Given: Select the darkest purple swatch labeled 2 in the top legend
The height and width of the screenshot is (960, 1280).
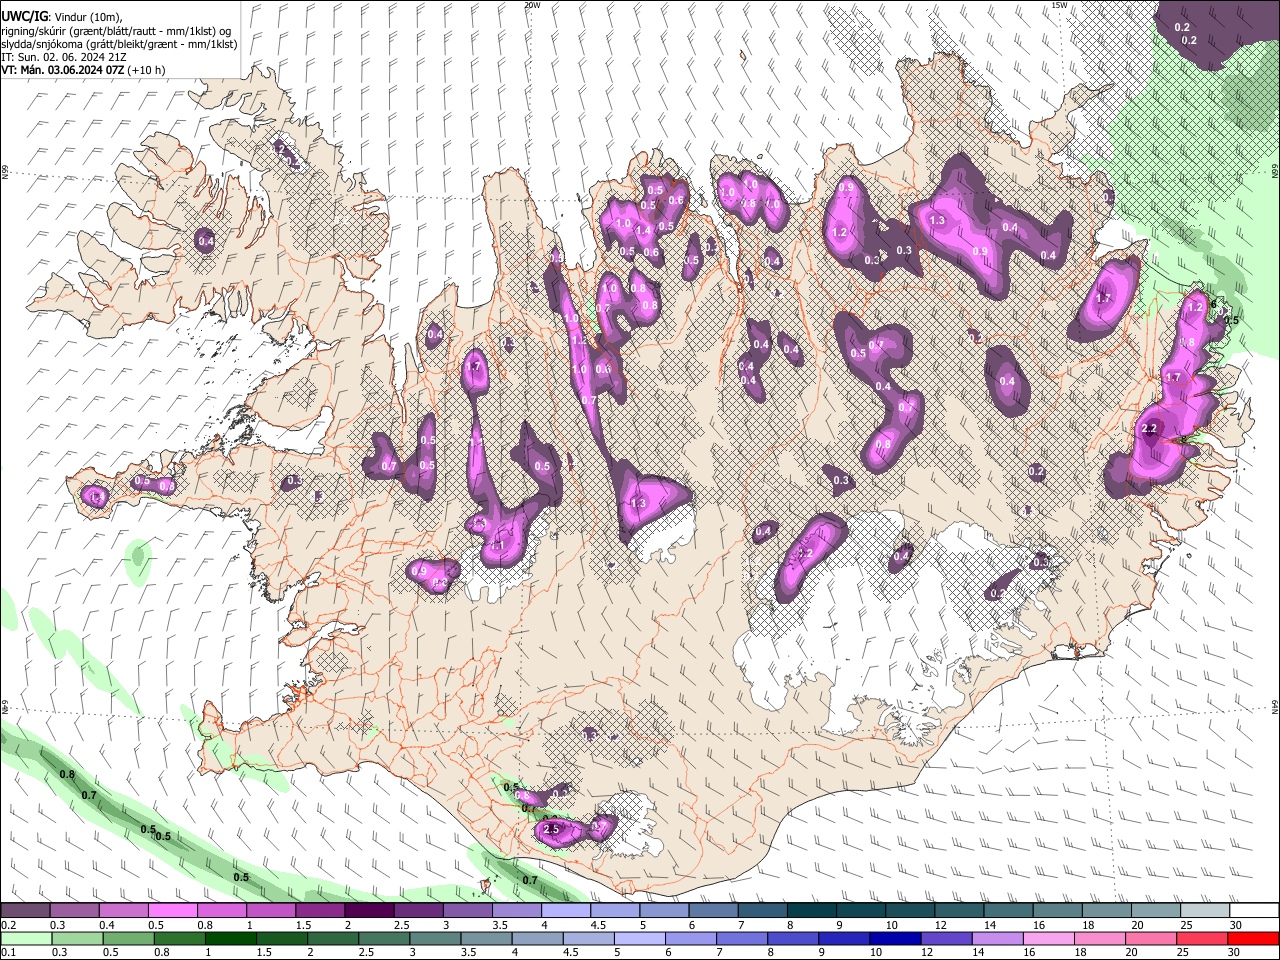Looking at the screenshot, I should point(369,910).
